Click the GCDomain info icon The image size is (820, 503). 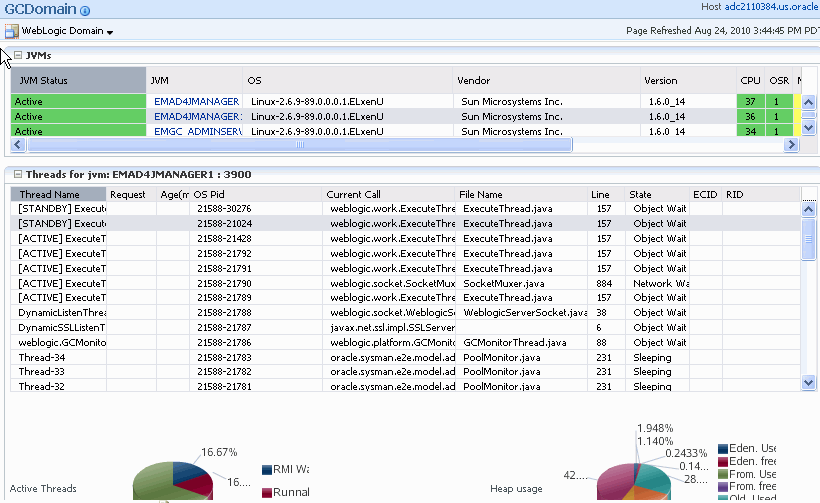[x=85, y=10]
